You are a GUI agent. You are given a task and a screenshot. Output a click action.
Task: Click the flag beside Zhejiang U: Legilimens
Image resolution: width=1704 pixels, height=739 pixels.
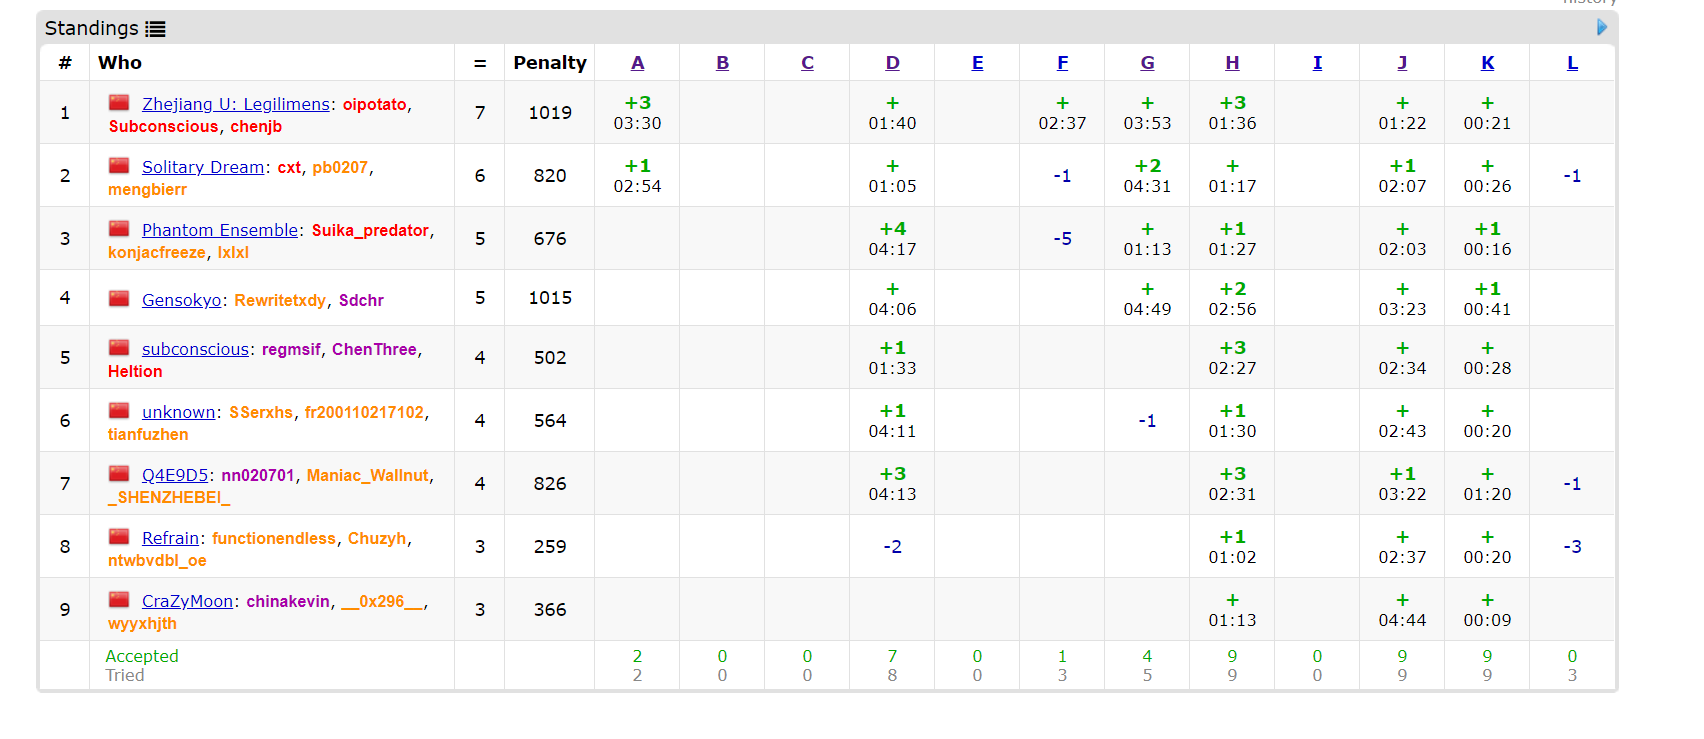[119, 102]
